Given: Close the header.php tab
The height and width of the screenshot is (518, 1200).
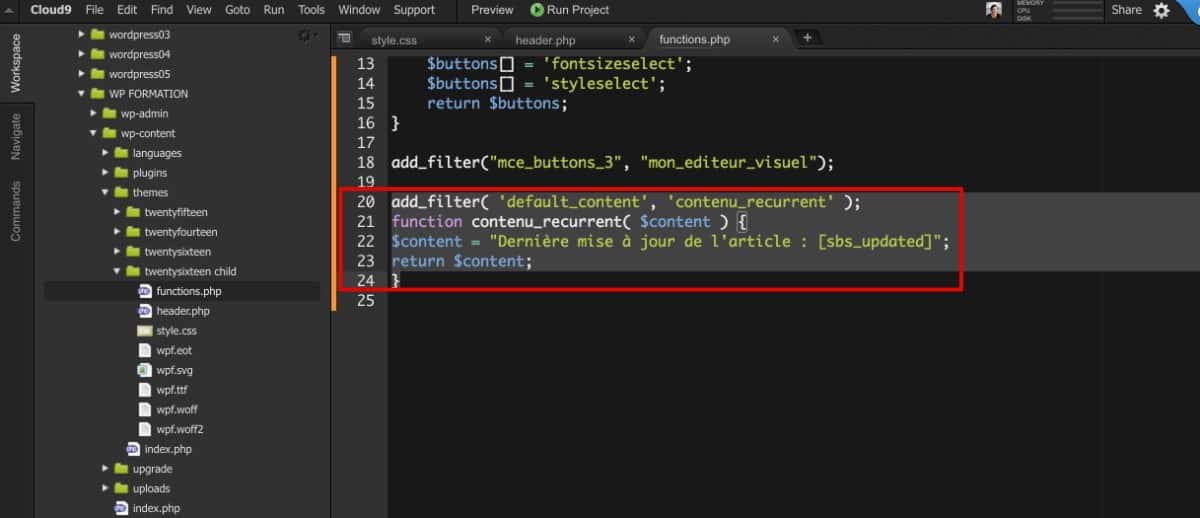Looking at the screenshot, I should (x=632, y=39).
